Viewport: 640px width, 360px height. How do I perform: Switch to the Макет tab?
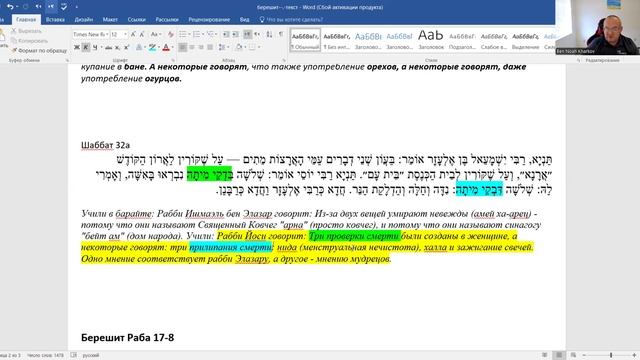110,20
